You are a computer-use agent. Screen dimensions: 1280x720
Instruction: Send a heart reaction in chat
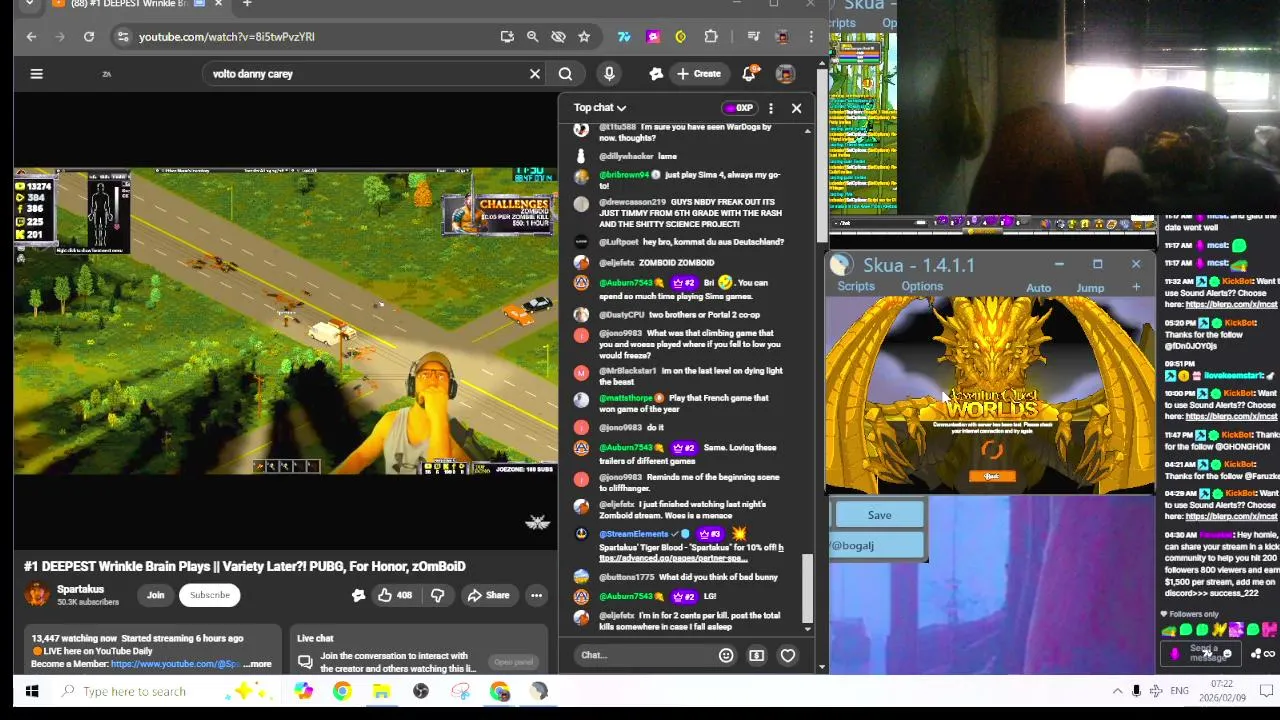(788, 656)
